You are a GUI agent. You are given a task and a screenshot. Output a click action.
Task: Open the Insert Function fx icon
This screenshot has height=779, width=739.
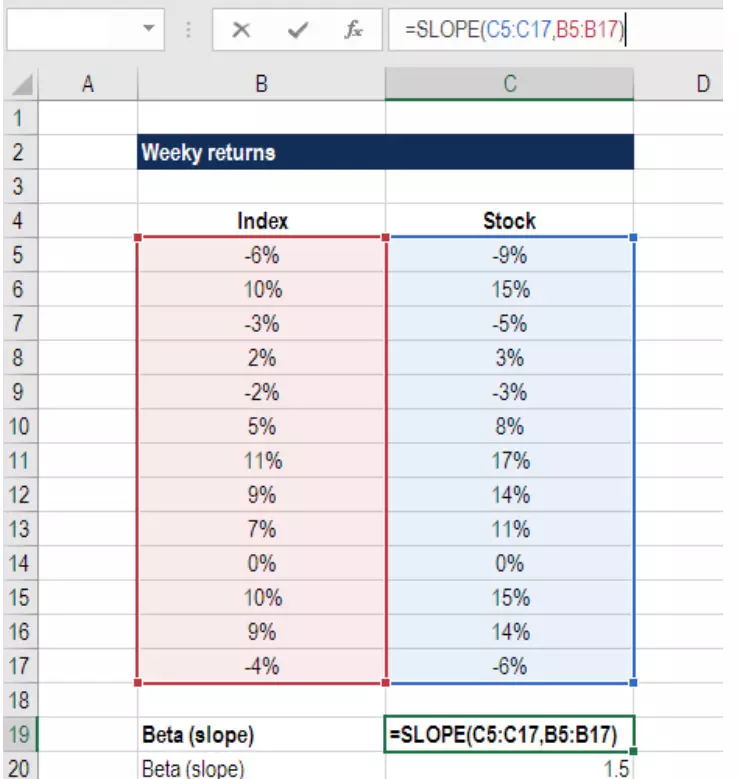point(353,30)
